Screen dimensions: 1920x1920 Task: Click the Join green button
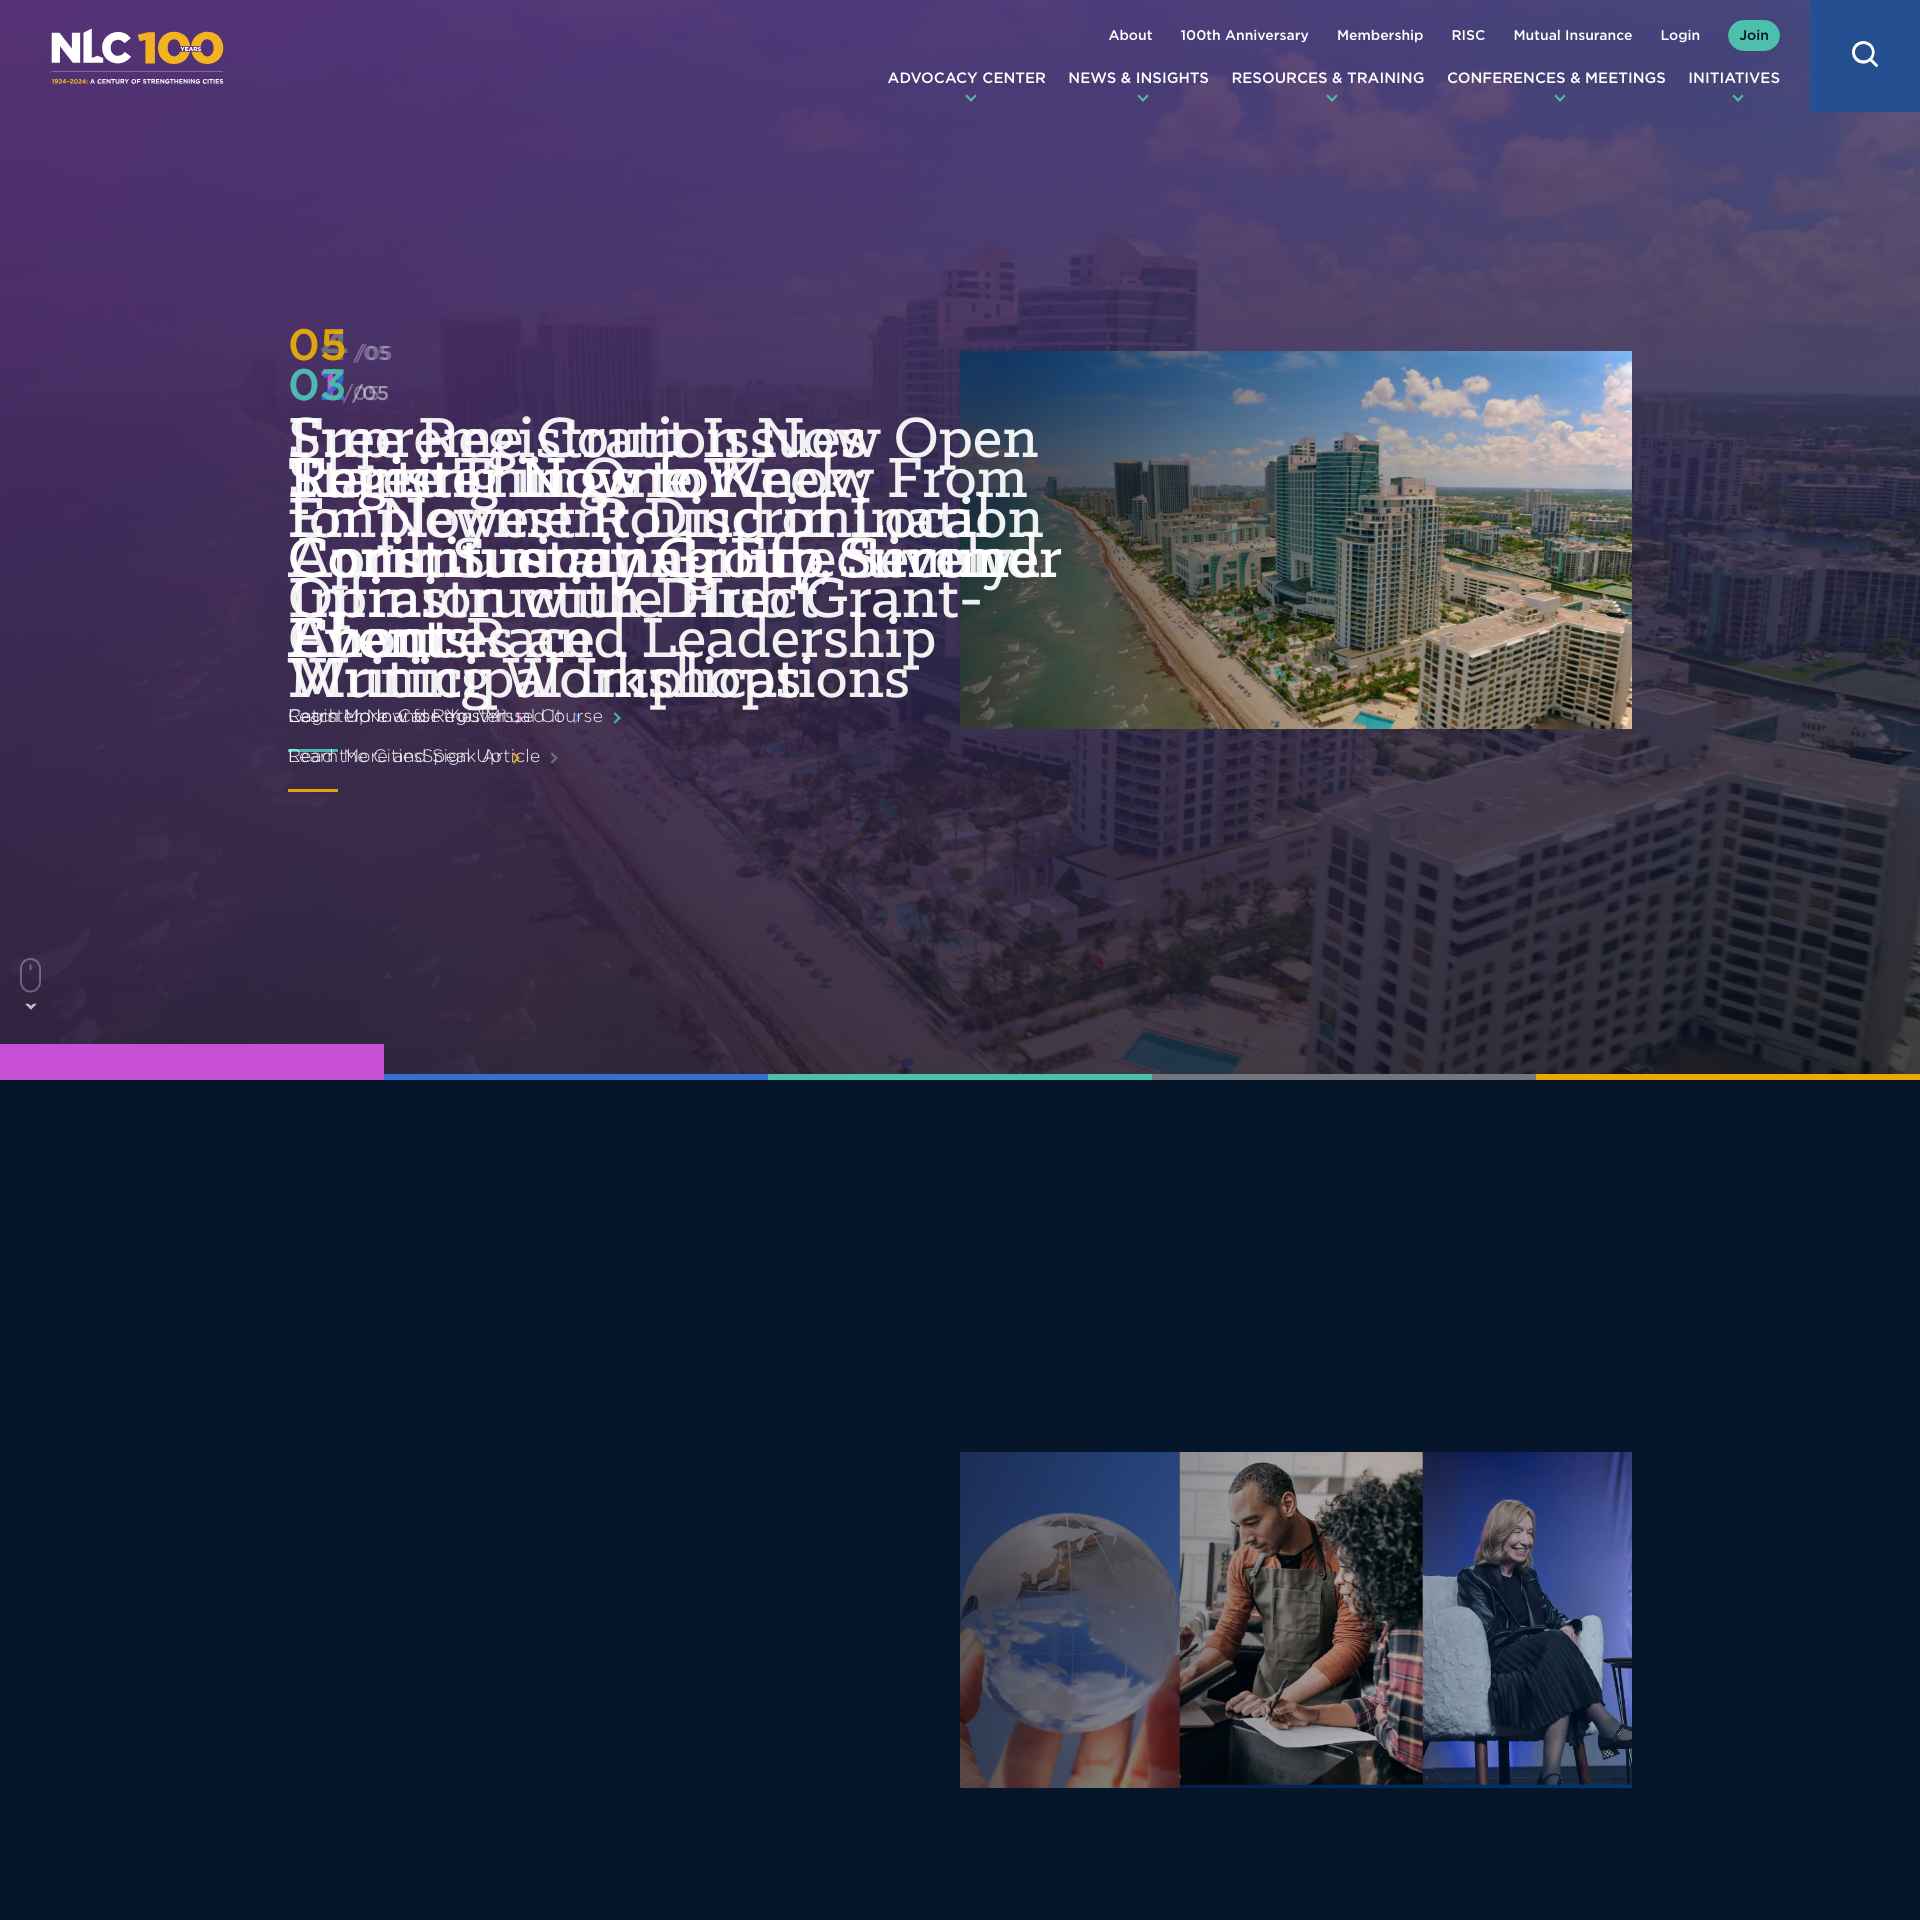[x=1753, y=35]
